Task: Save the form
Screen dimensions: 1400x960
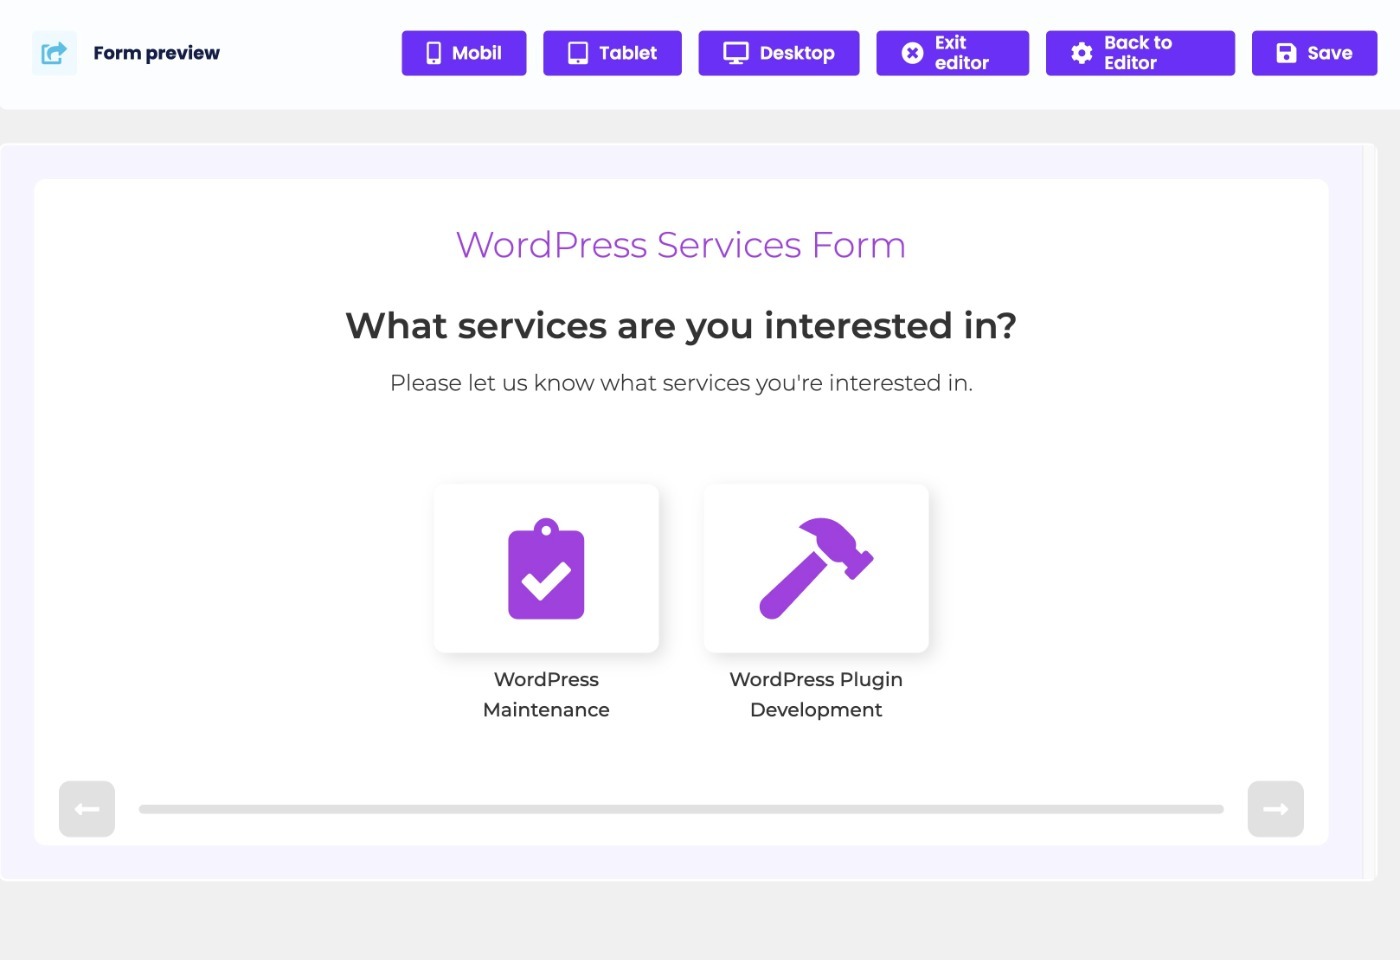Action: tap(1314, 53)
